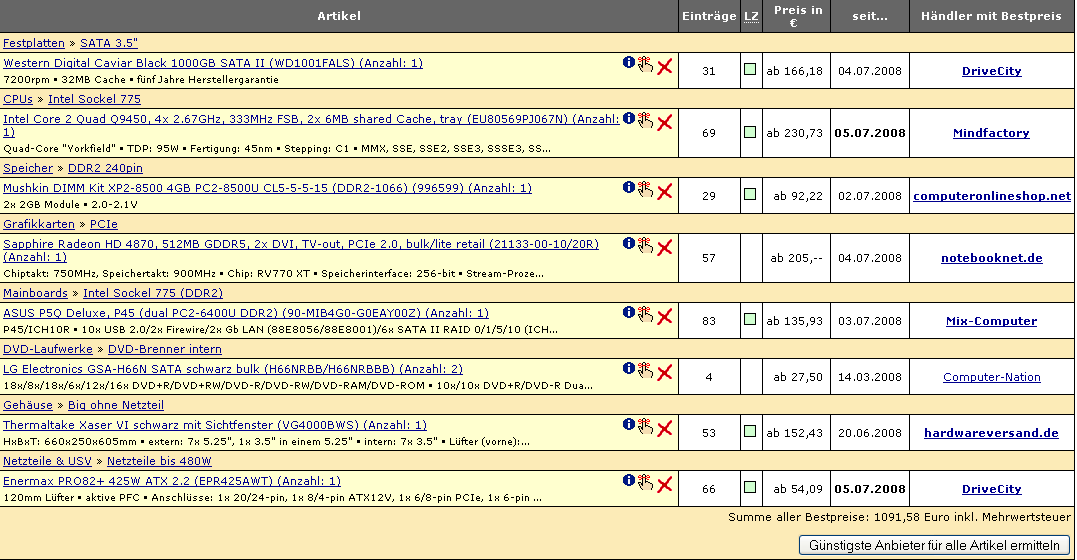Open info icon for Thermaltake Xaser VI

point(628,425)
